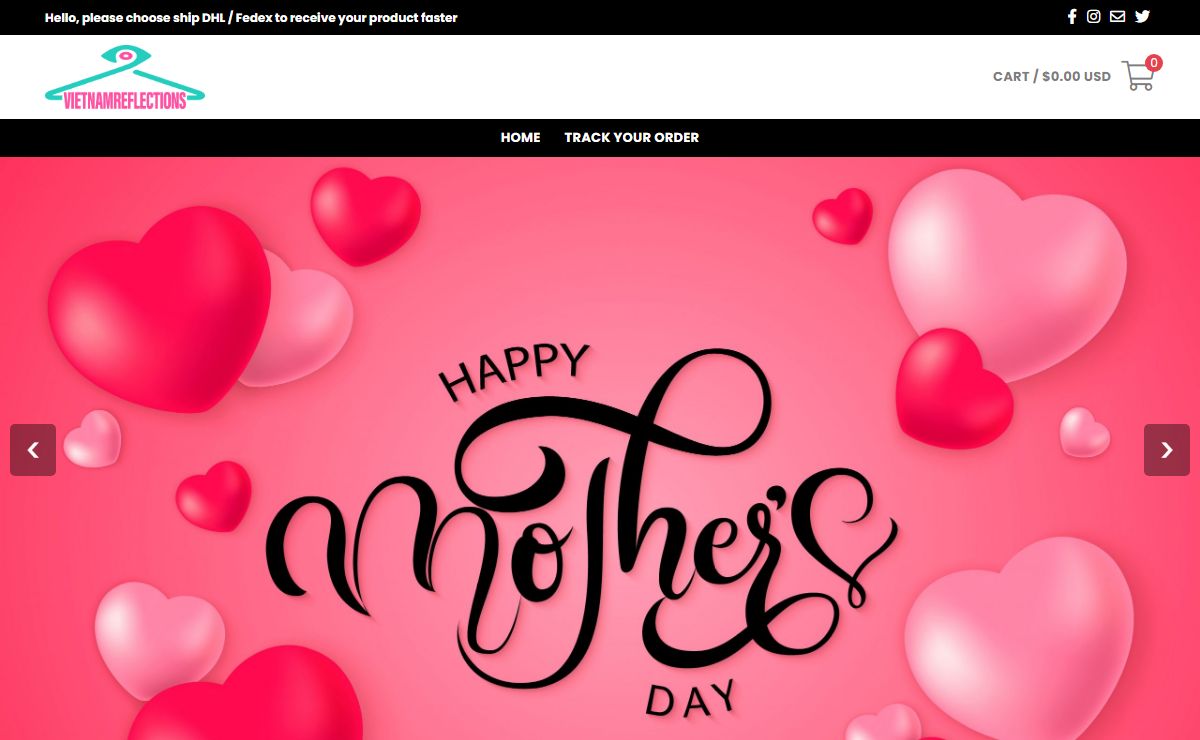
Task: Click the DAY text on the banner
Action: (691, 696)
